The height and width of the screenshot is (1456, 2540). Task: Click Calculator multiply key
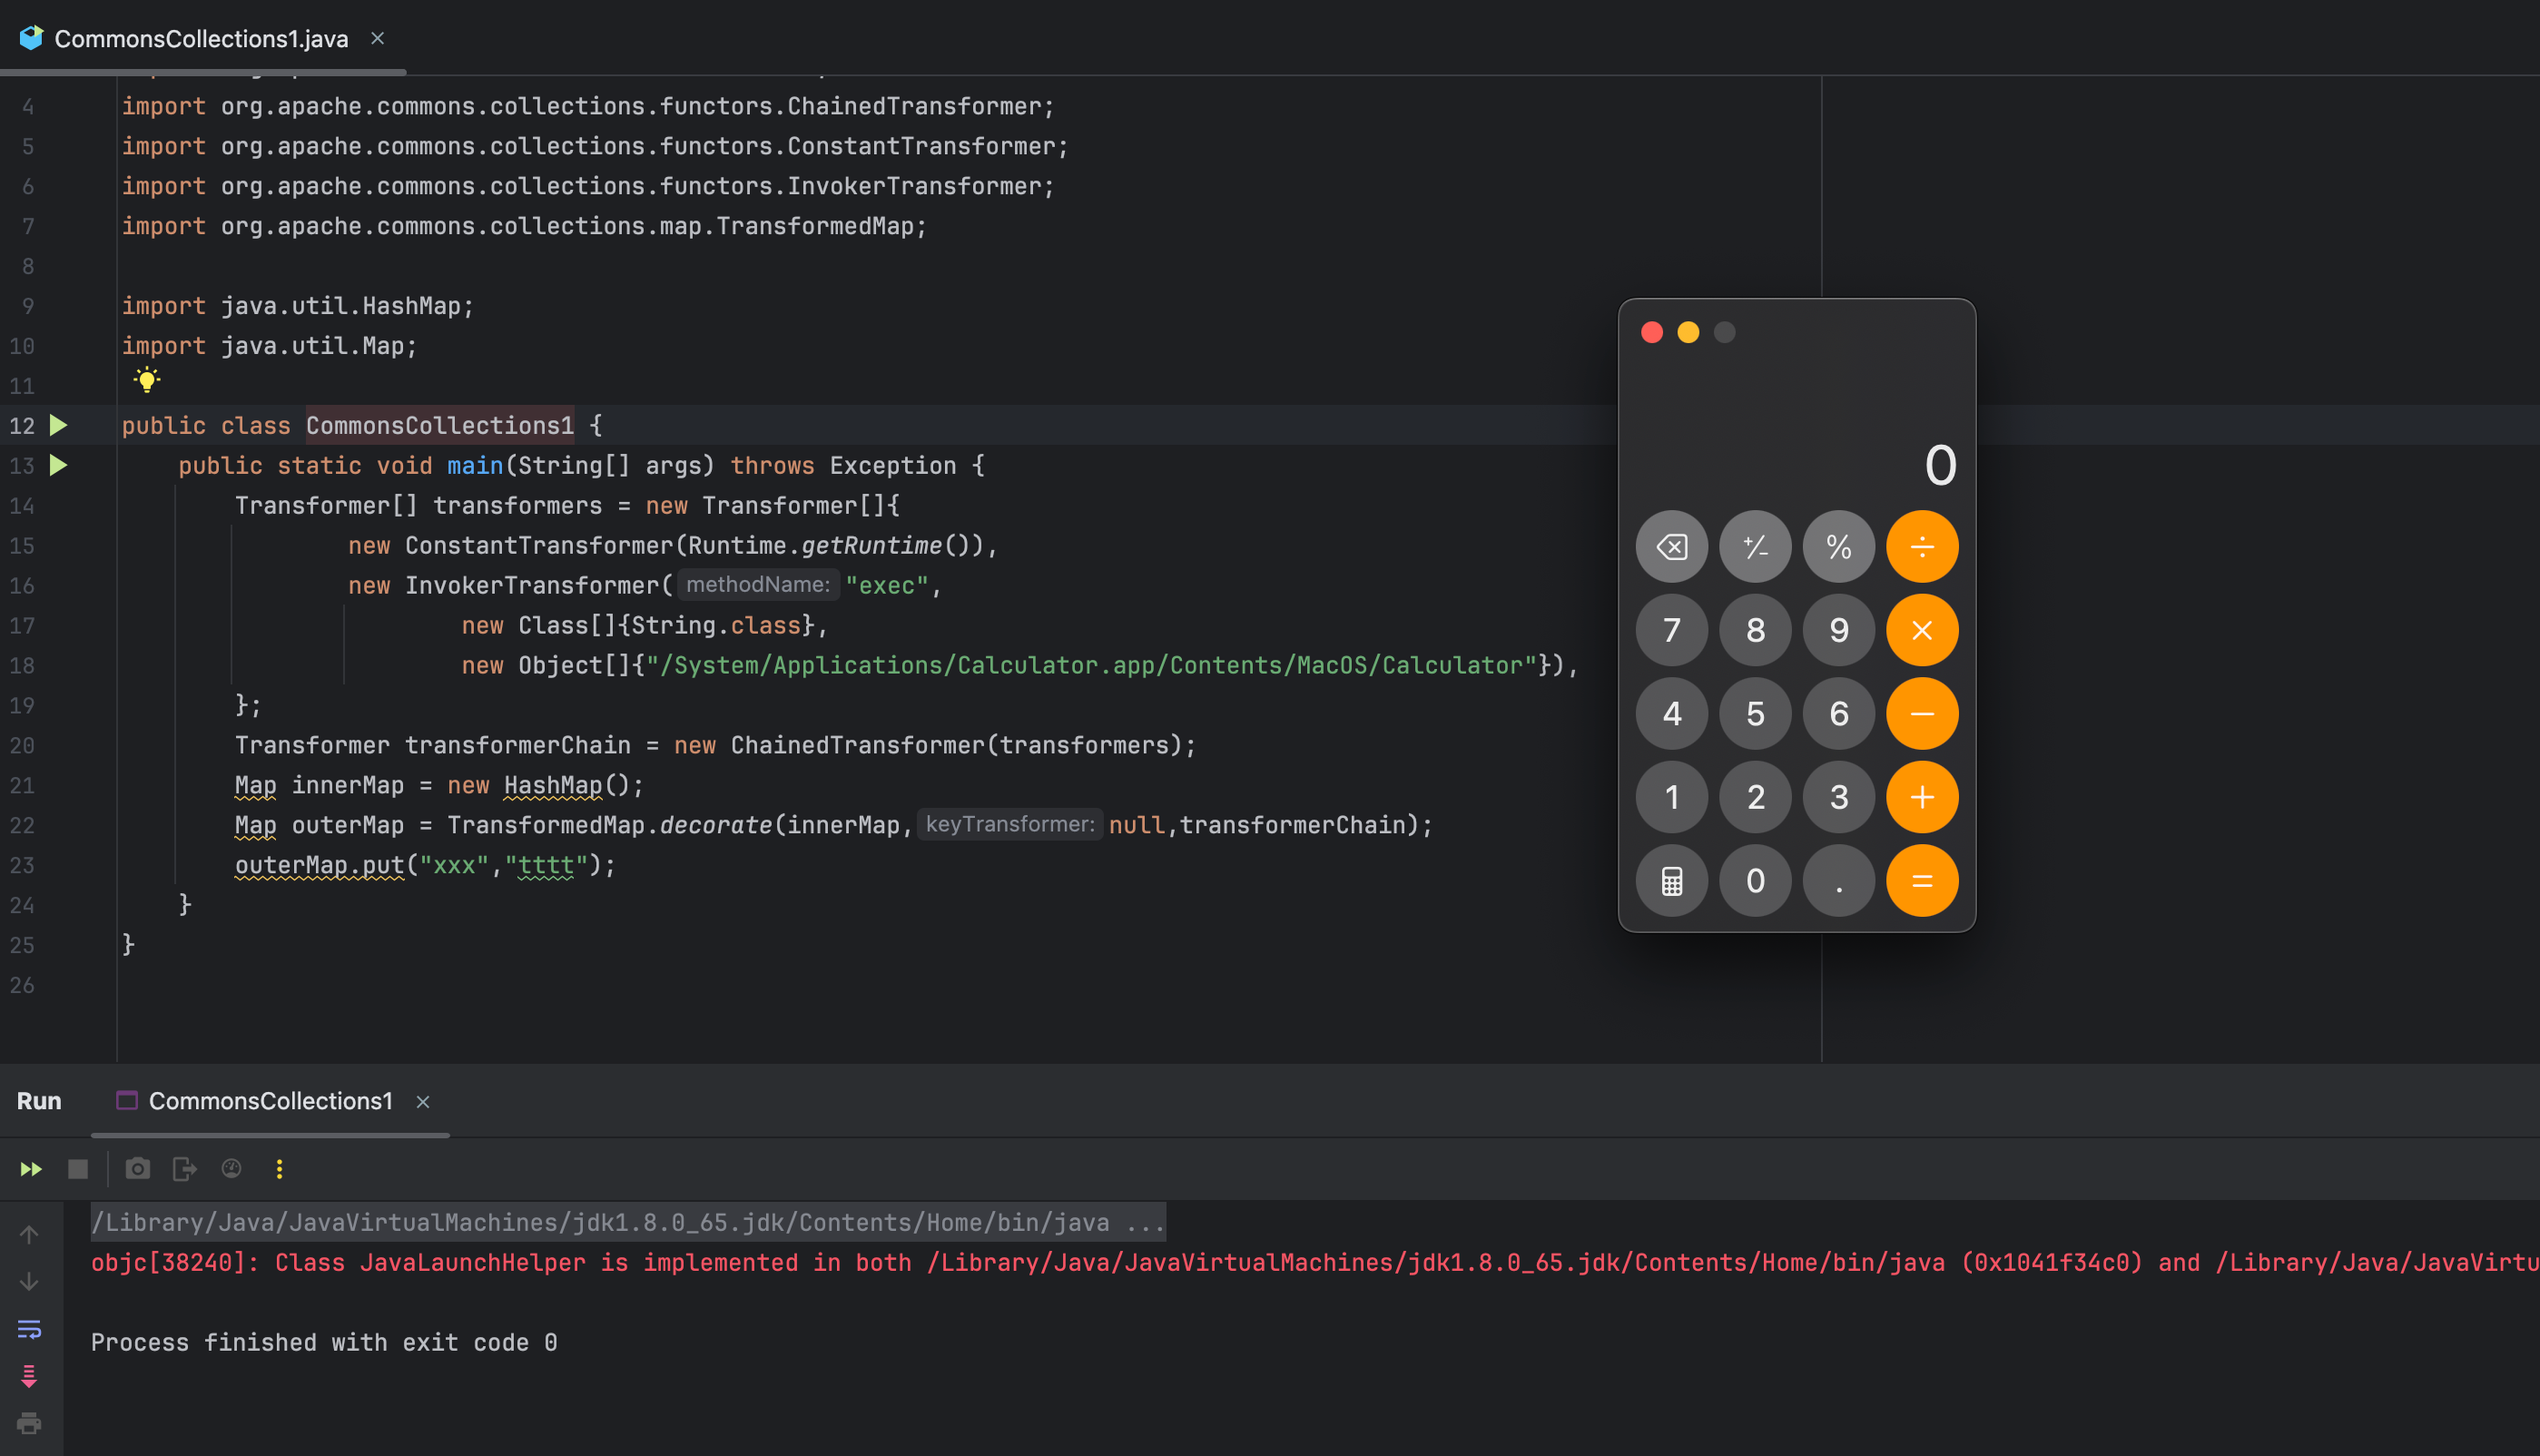(x=1922, y=630)
